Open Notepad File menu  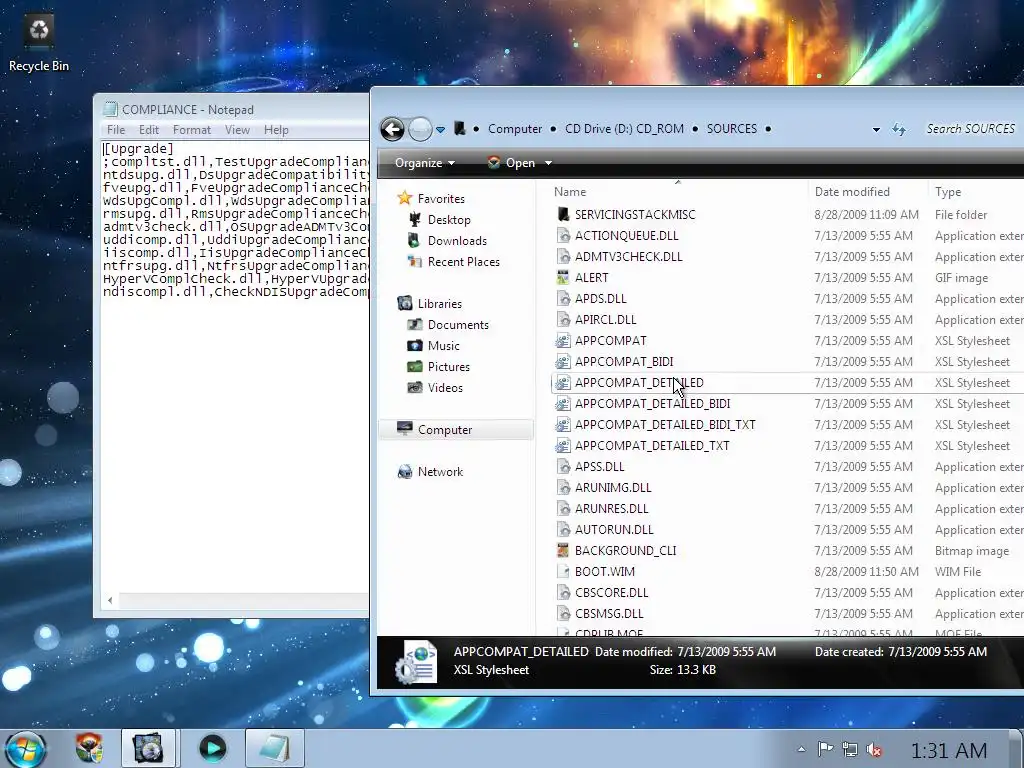pos(116,129)
